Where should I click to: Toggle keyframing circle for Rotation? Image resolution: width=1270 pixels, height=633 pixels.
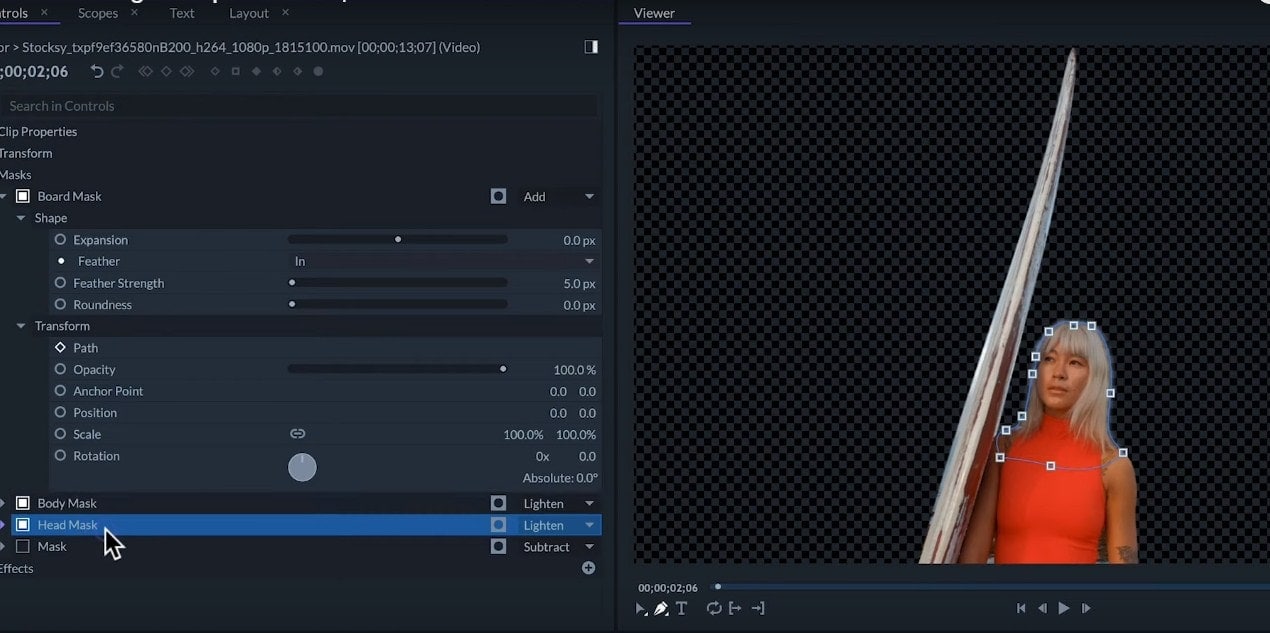click(60, 456)
